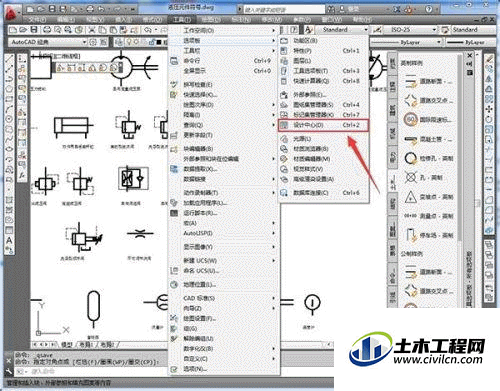Select the Move tool in the modify toolbar
Viewport: 500px width, 391px height.
(489, 109)
